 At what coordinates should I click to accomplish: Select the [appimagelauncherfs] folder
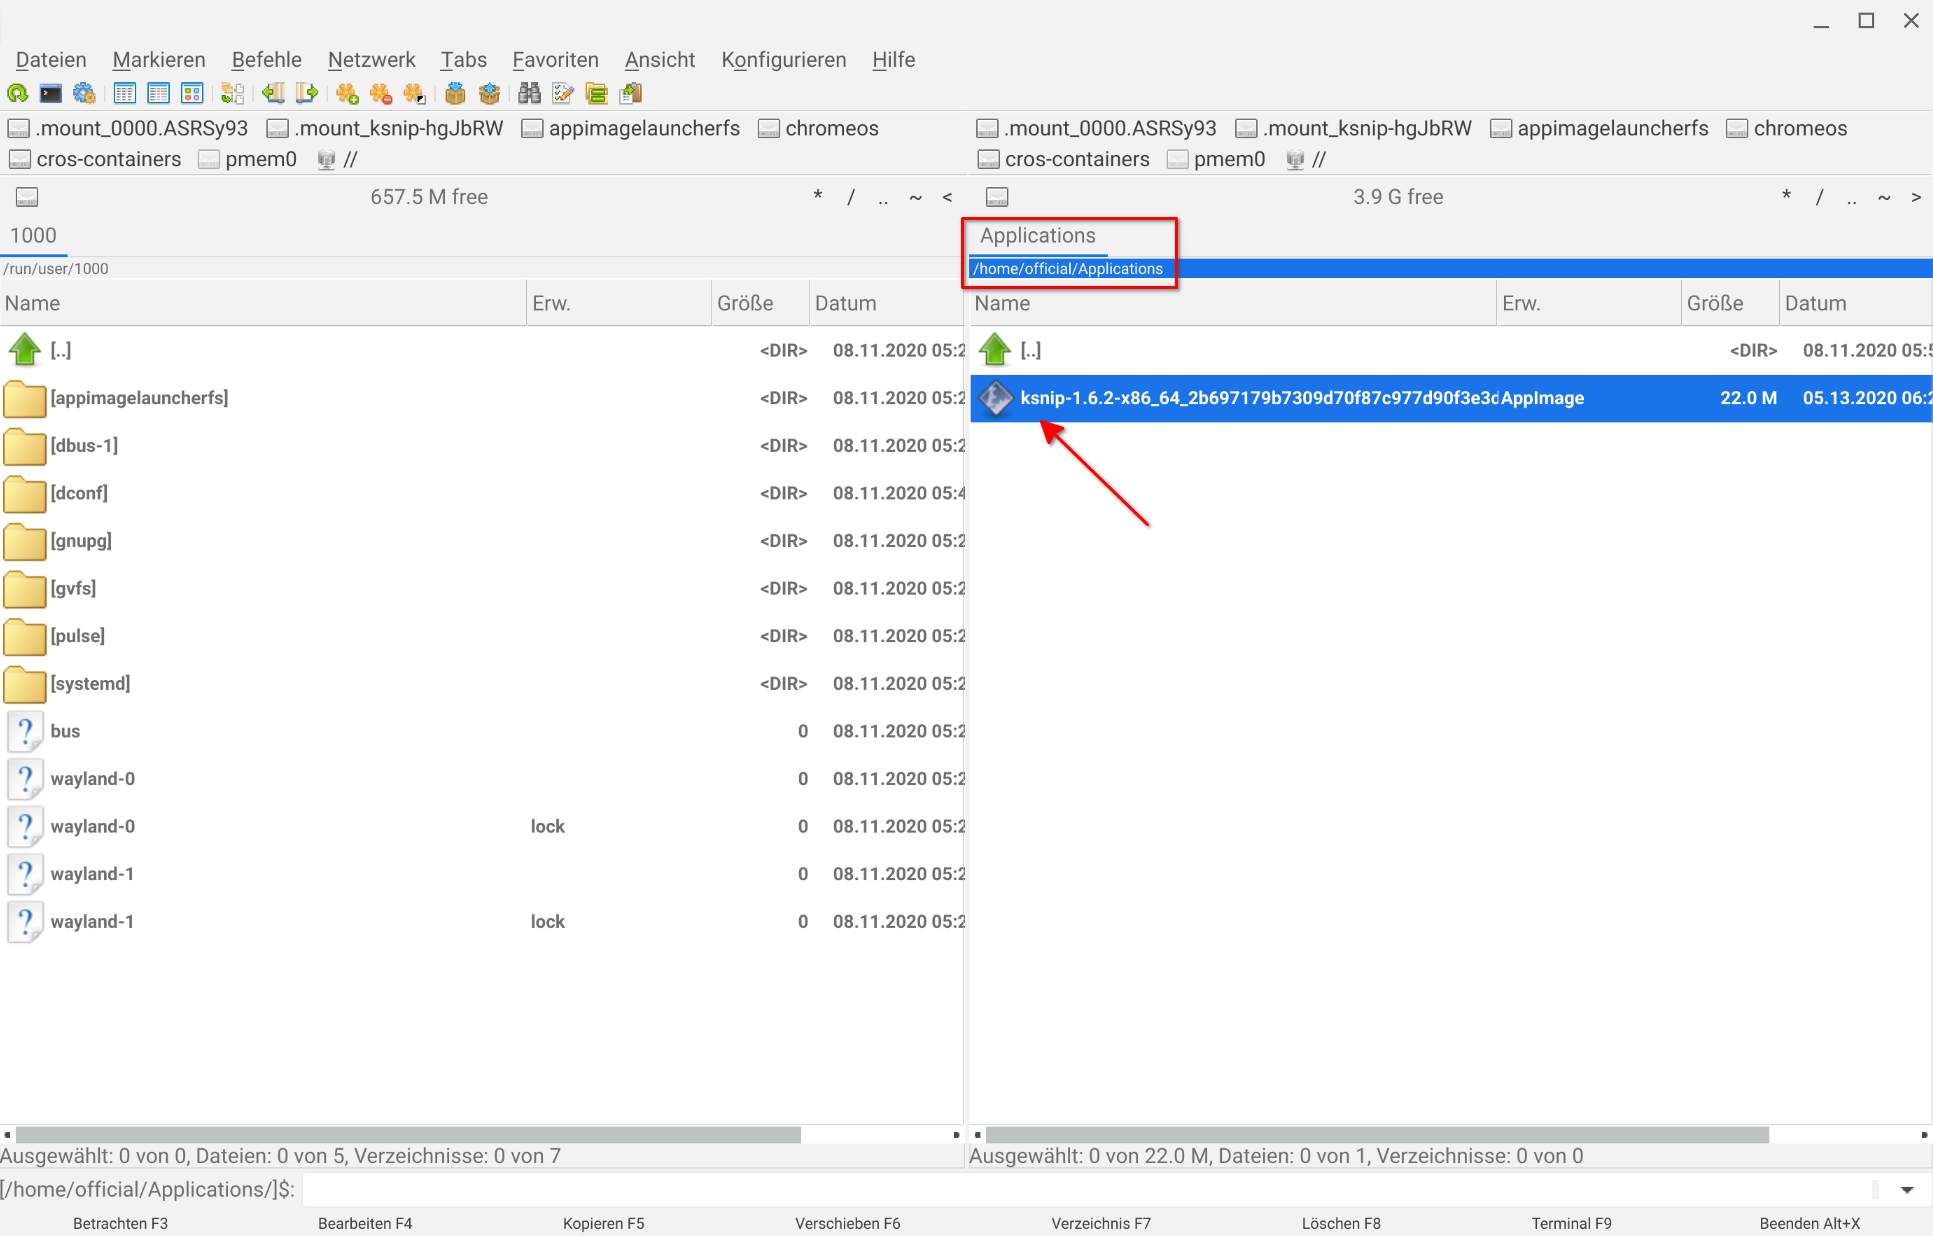pyautogui.click(x=481, y=398)
